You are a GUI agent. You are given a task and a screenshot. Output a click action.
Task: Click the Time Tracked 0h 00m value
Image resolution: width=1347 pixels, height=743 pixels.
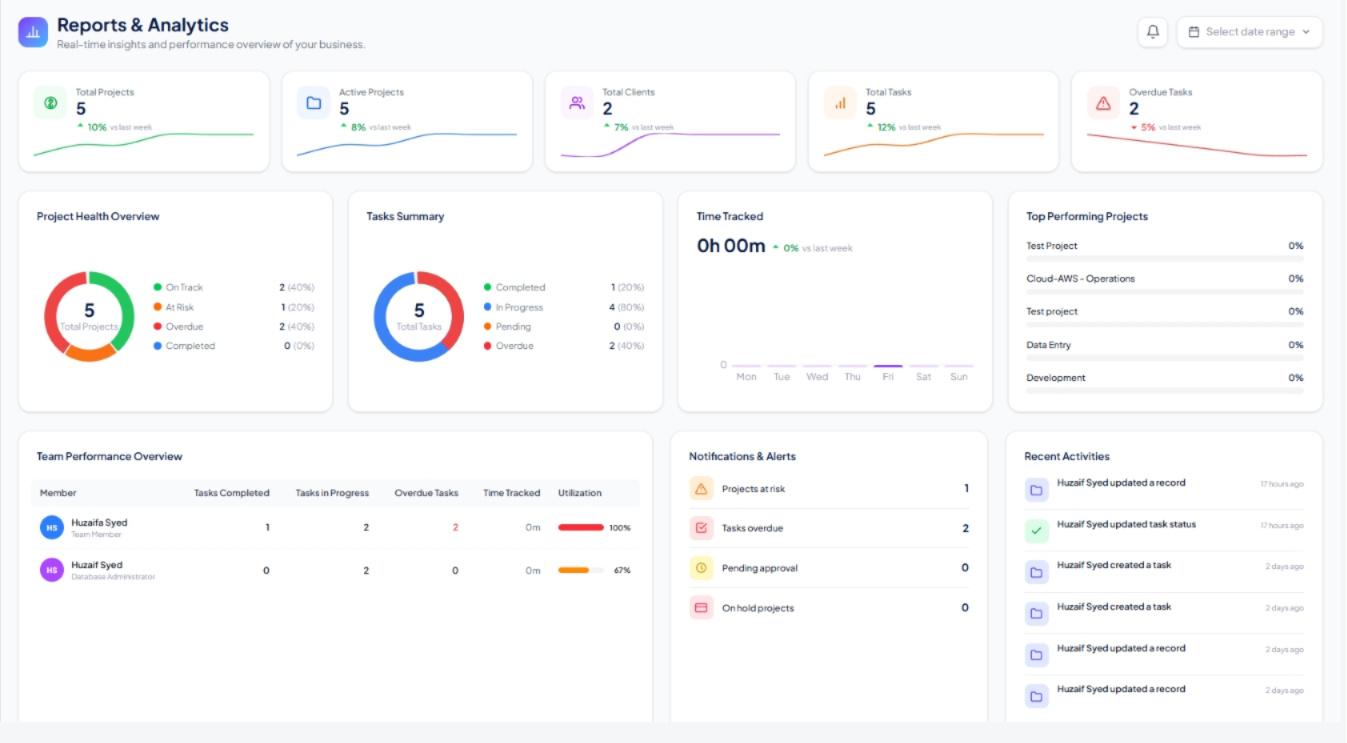731,246
